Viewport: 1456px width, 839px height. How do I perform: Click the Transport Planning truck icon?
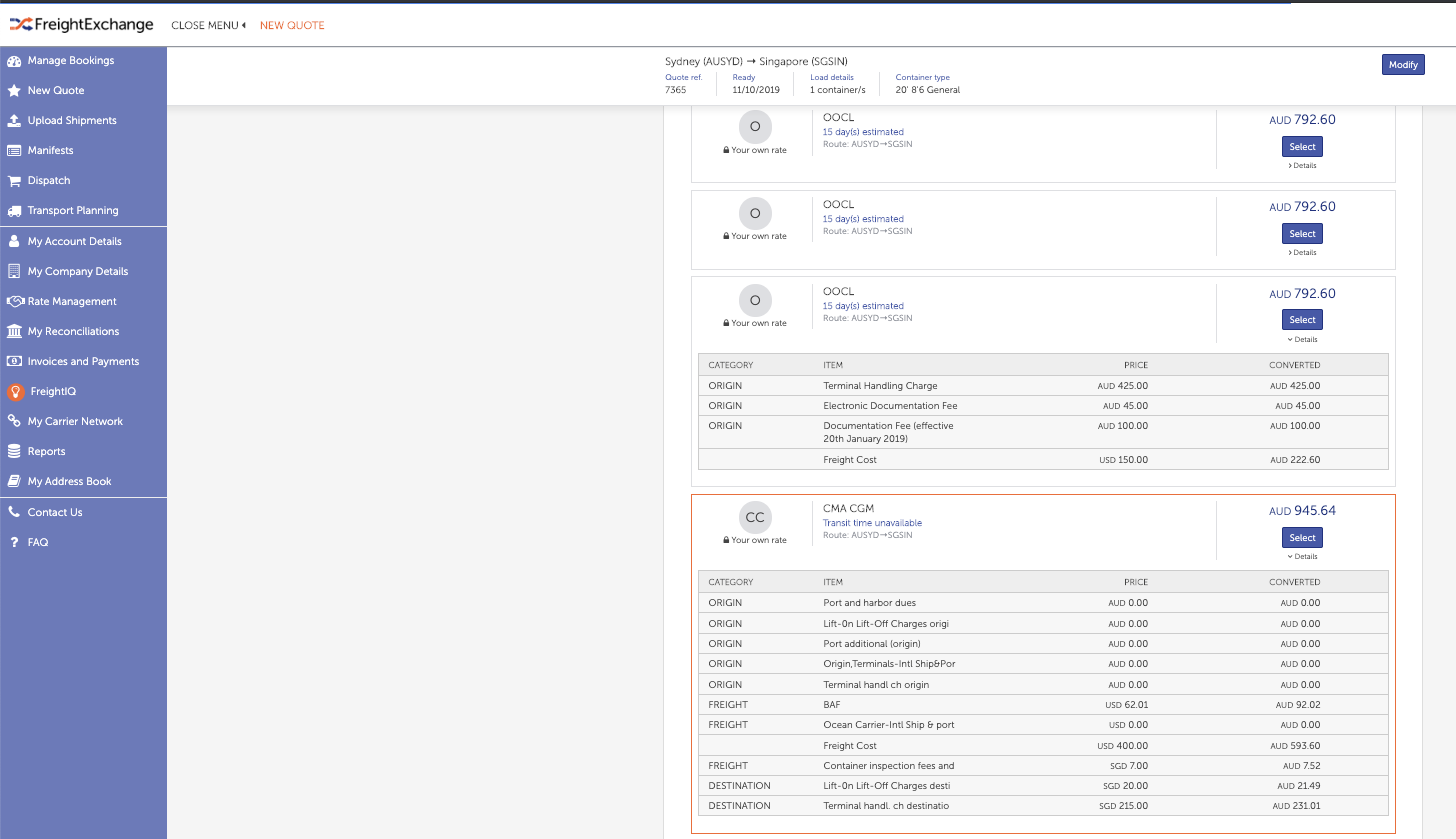pyautogui.click(x=14, y=211)
